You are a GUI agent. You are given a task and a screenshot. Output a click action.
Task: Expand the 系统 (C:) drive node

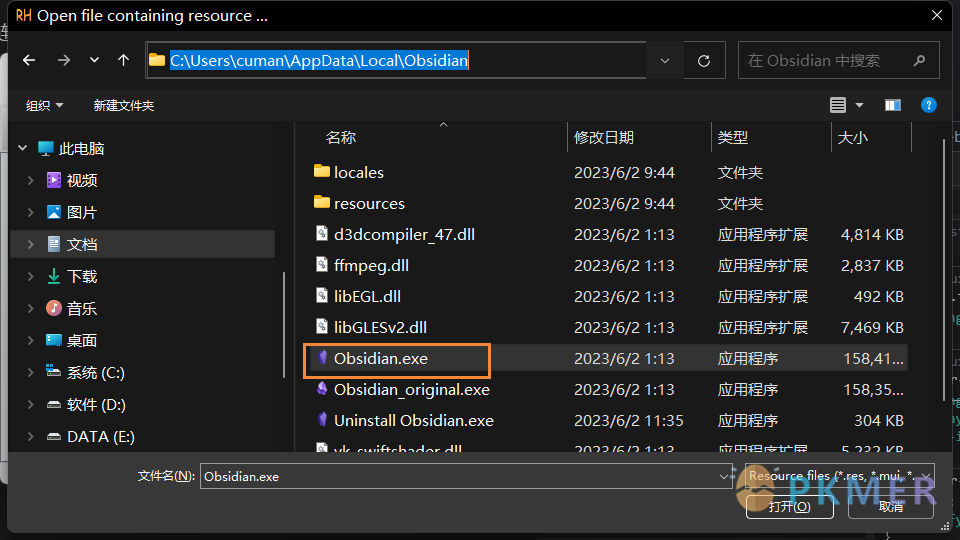point(31,372)
